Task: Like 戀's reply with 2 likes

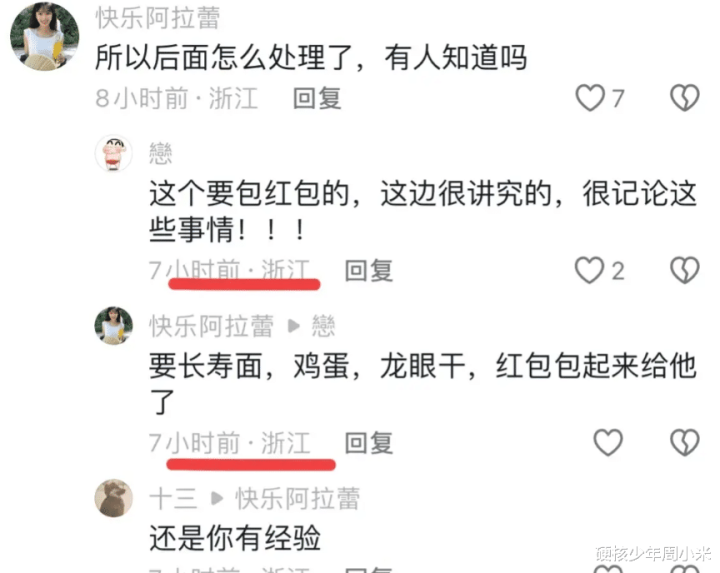Action: (x=590, y=270)
